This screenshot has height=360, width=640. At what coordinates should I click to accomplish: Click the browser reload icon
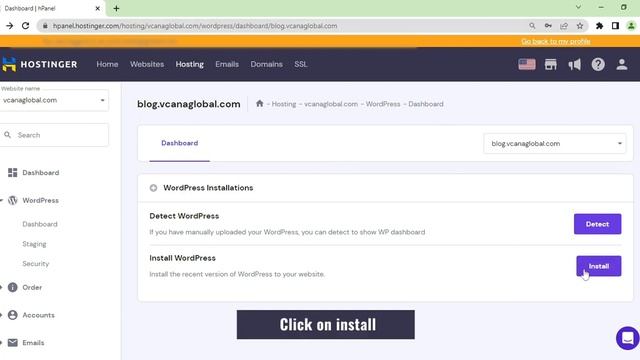(25, 26)
